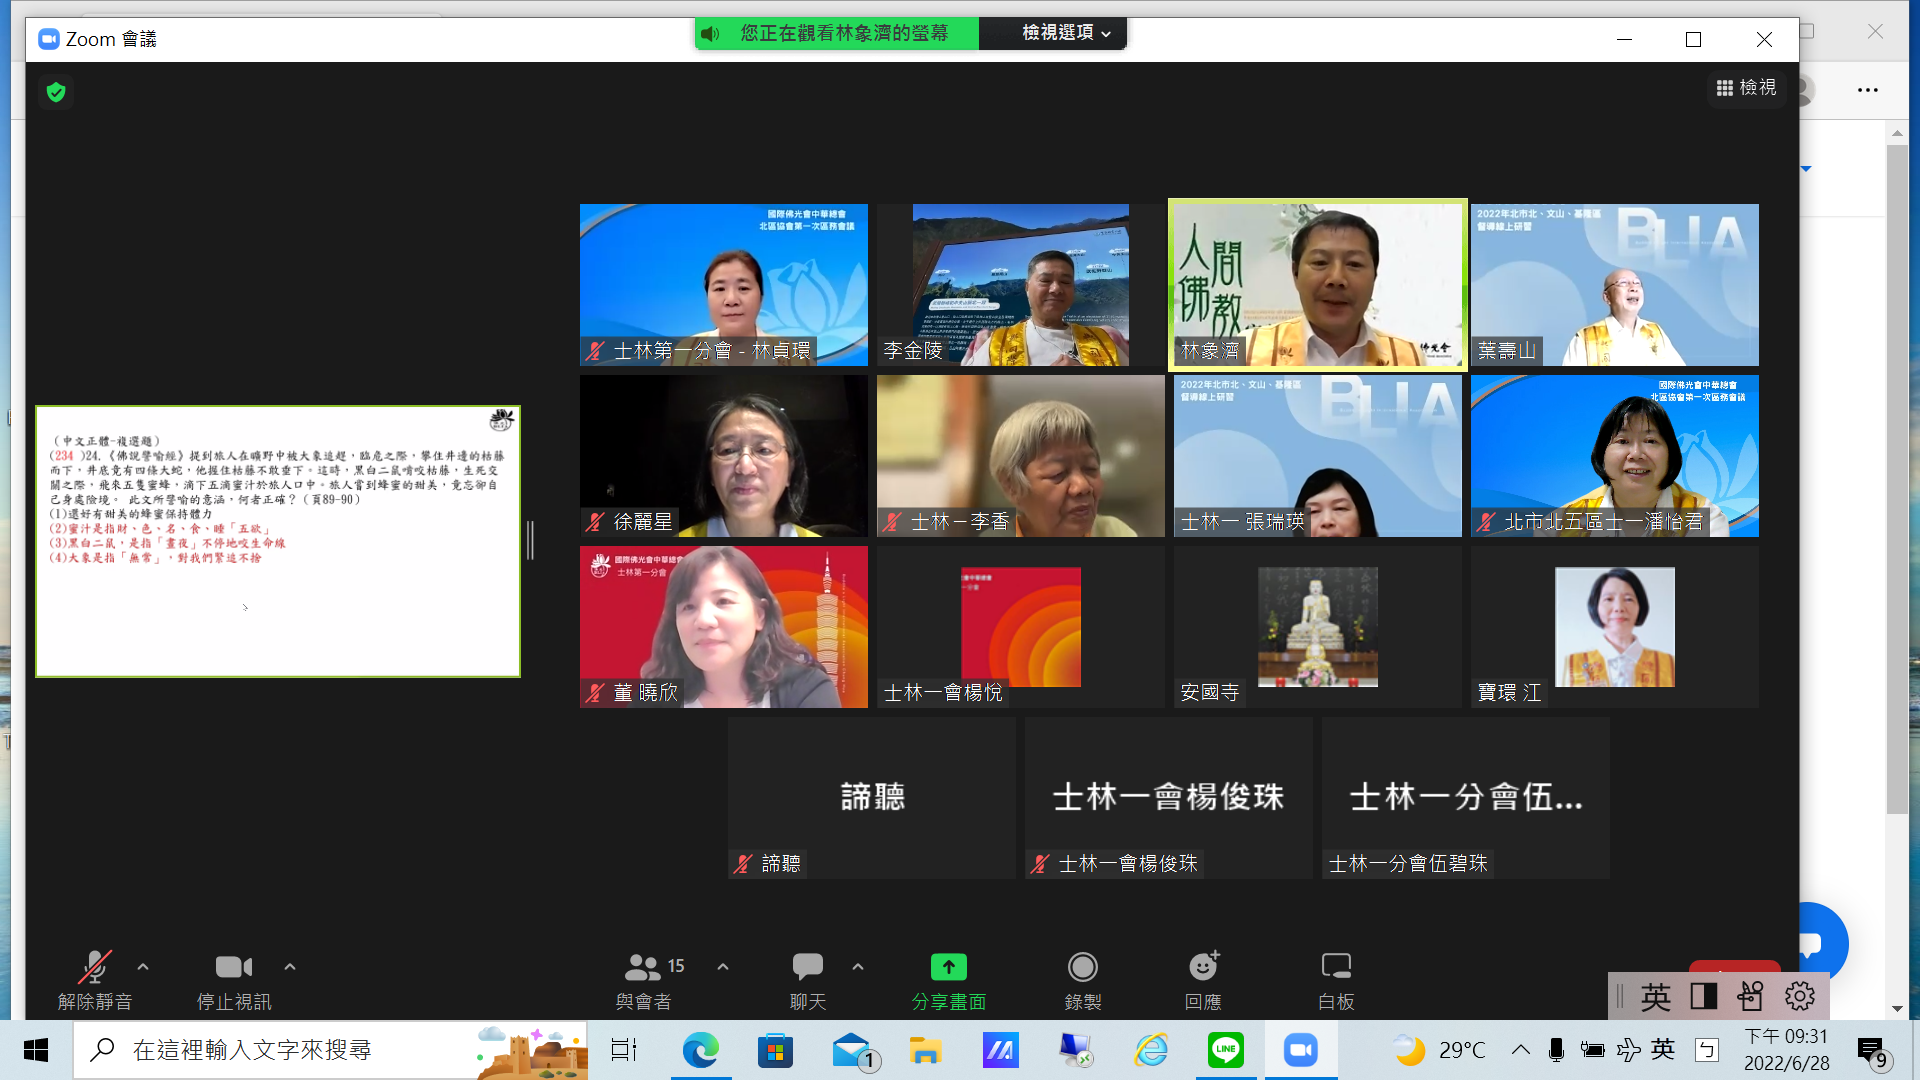This screenshot has height=1080, width=1920.
Task: Click the shared screen slide thumbnail
Action: (x=278, y=541)
